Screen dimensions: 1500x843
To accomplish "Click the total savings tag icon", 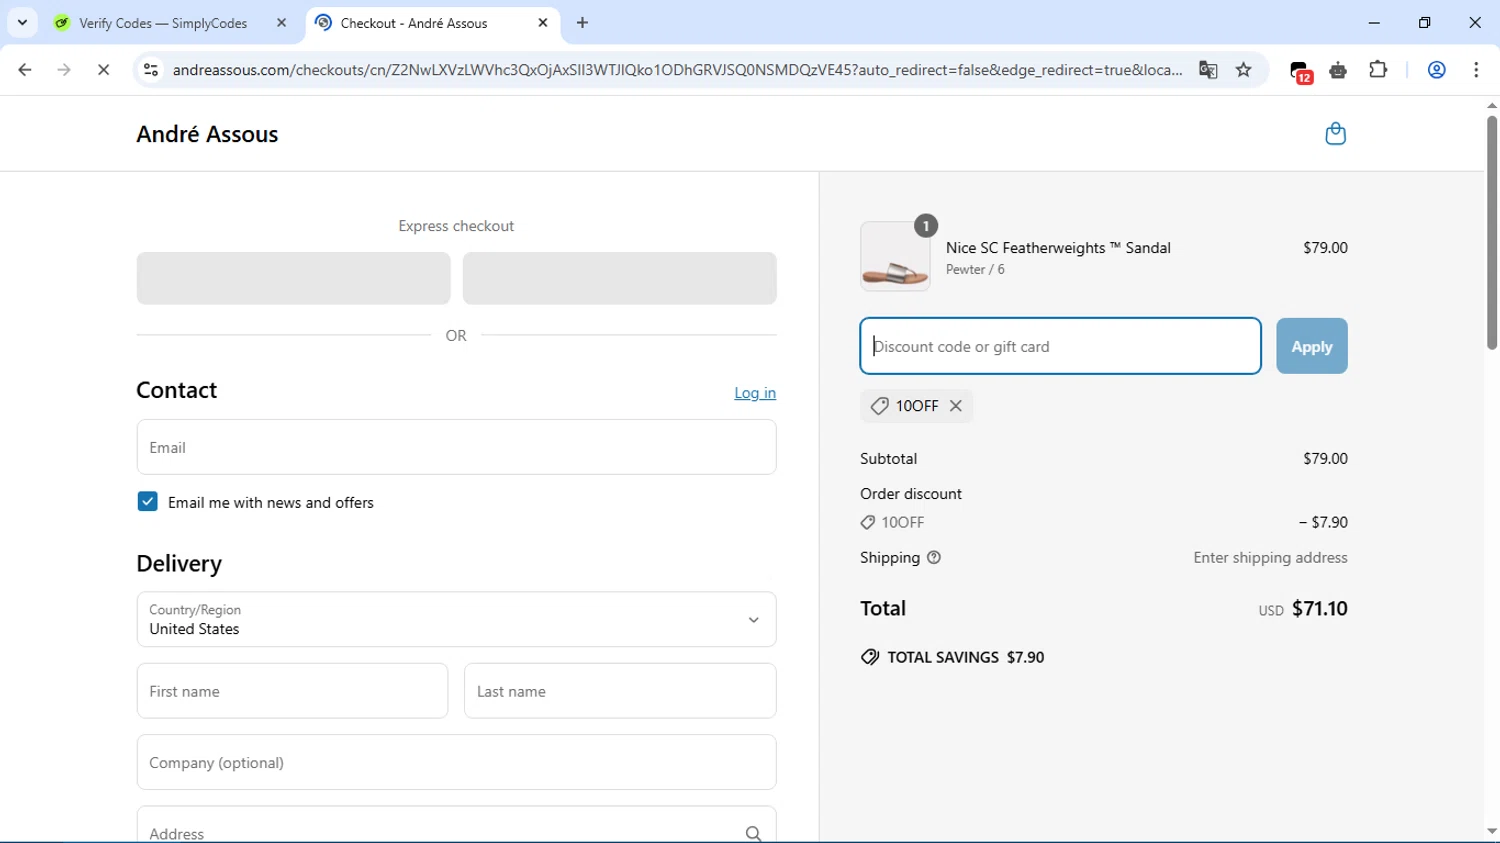I will click(870, 657).
